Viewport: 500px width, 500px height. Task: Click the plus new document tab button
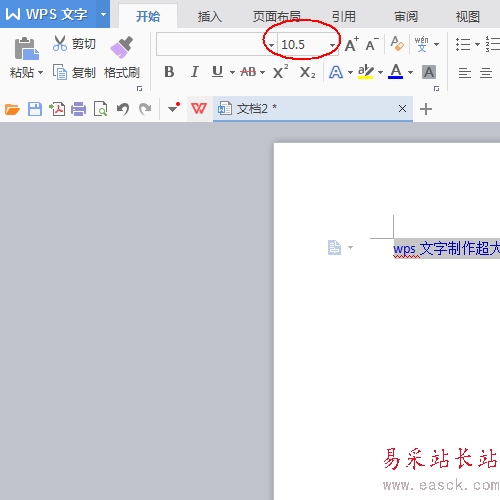(x=426, y=109)
